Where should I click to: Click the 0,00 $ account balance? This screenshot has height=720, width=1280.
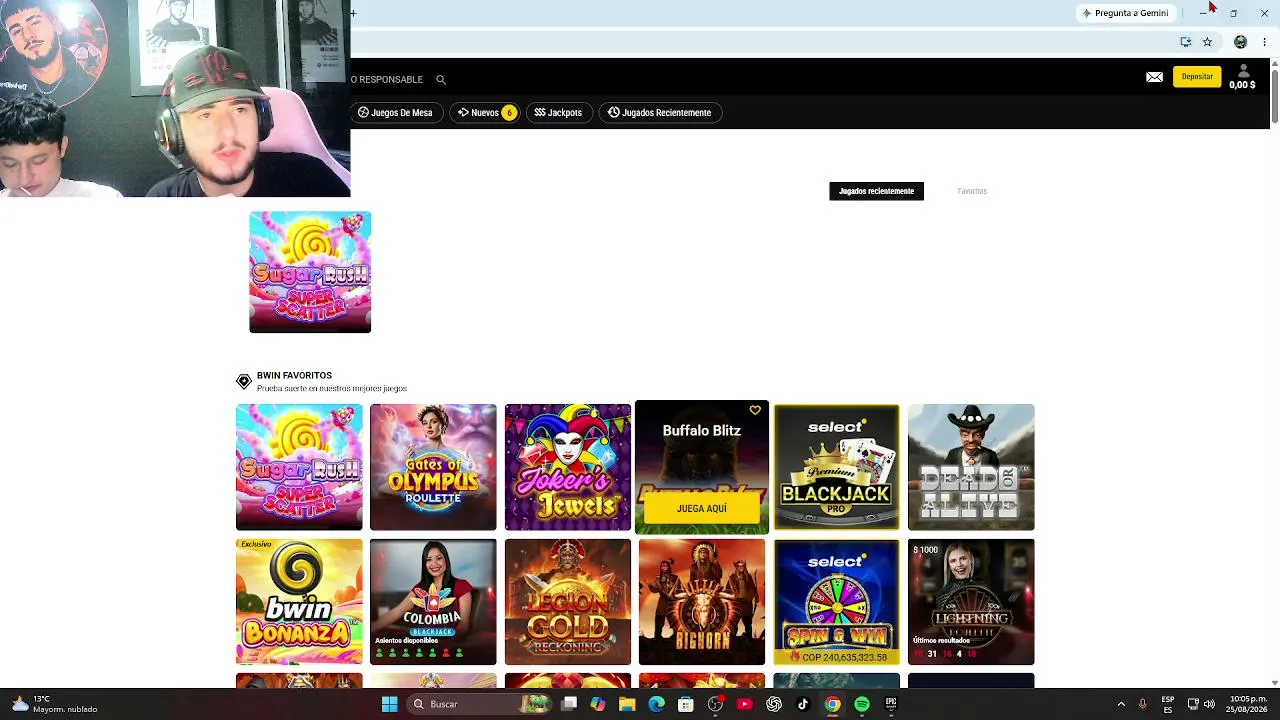1242,85
